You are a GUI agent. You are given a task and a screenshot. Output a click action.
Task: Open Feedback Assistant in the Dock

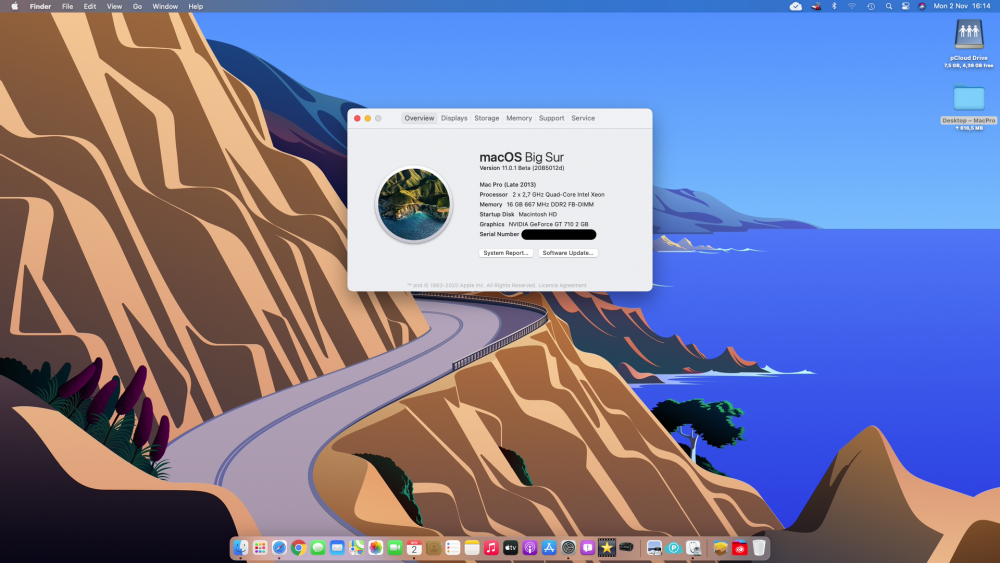pyautogui.click(x=587, y=547)
